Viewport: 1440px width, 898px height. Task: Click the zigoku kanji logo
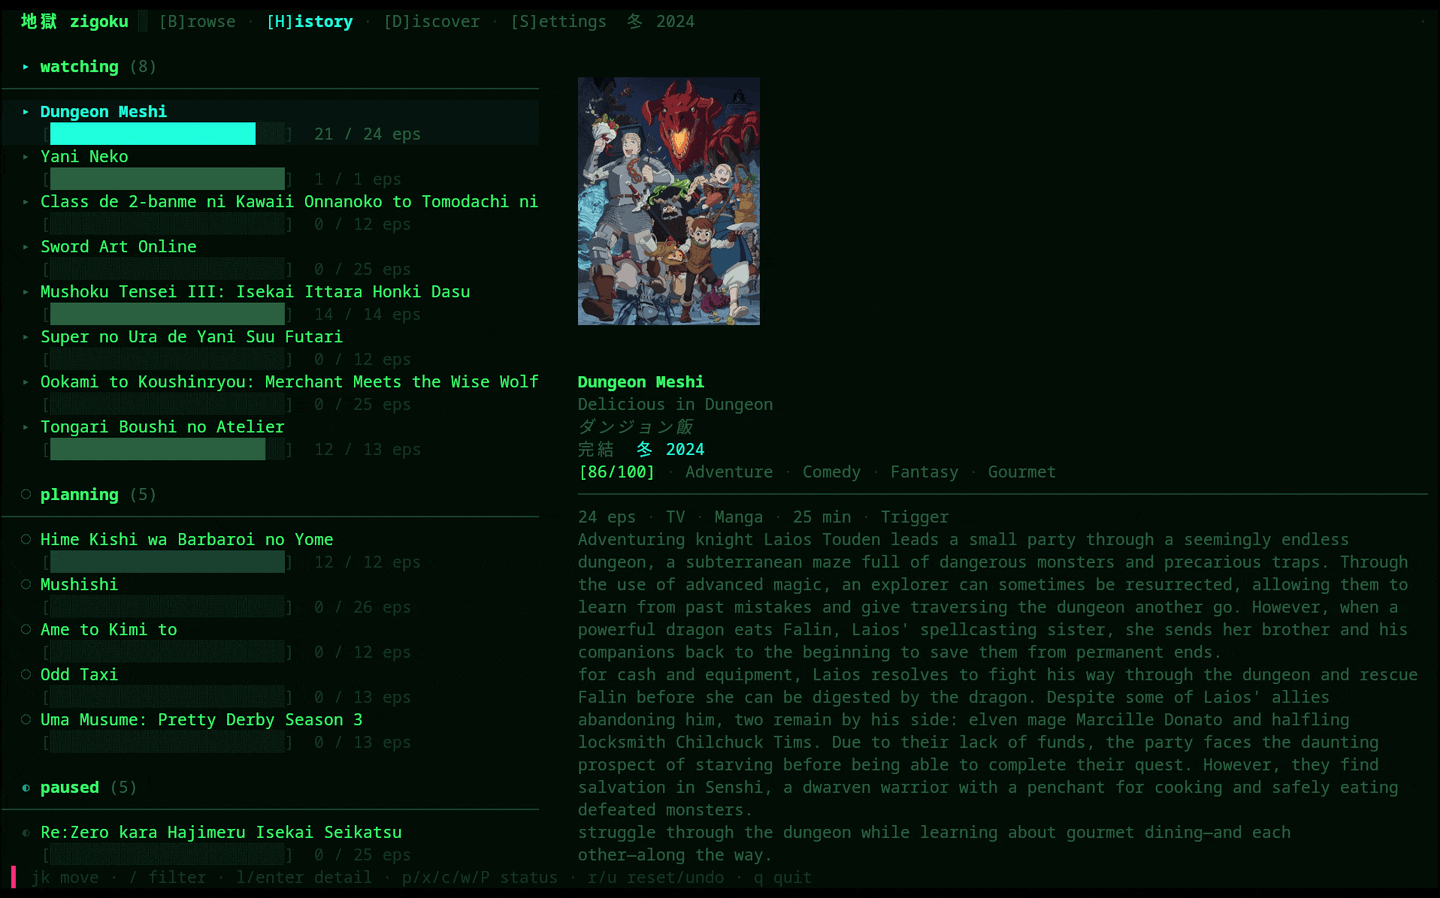(39, 21)
